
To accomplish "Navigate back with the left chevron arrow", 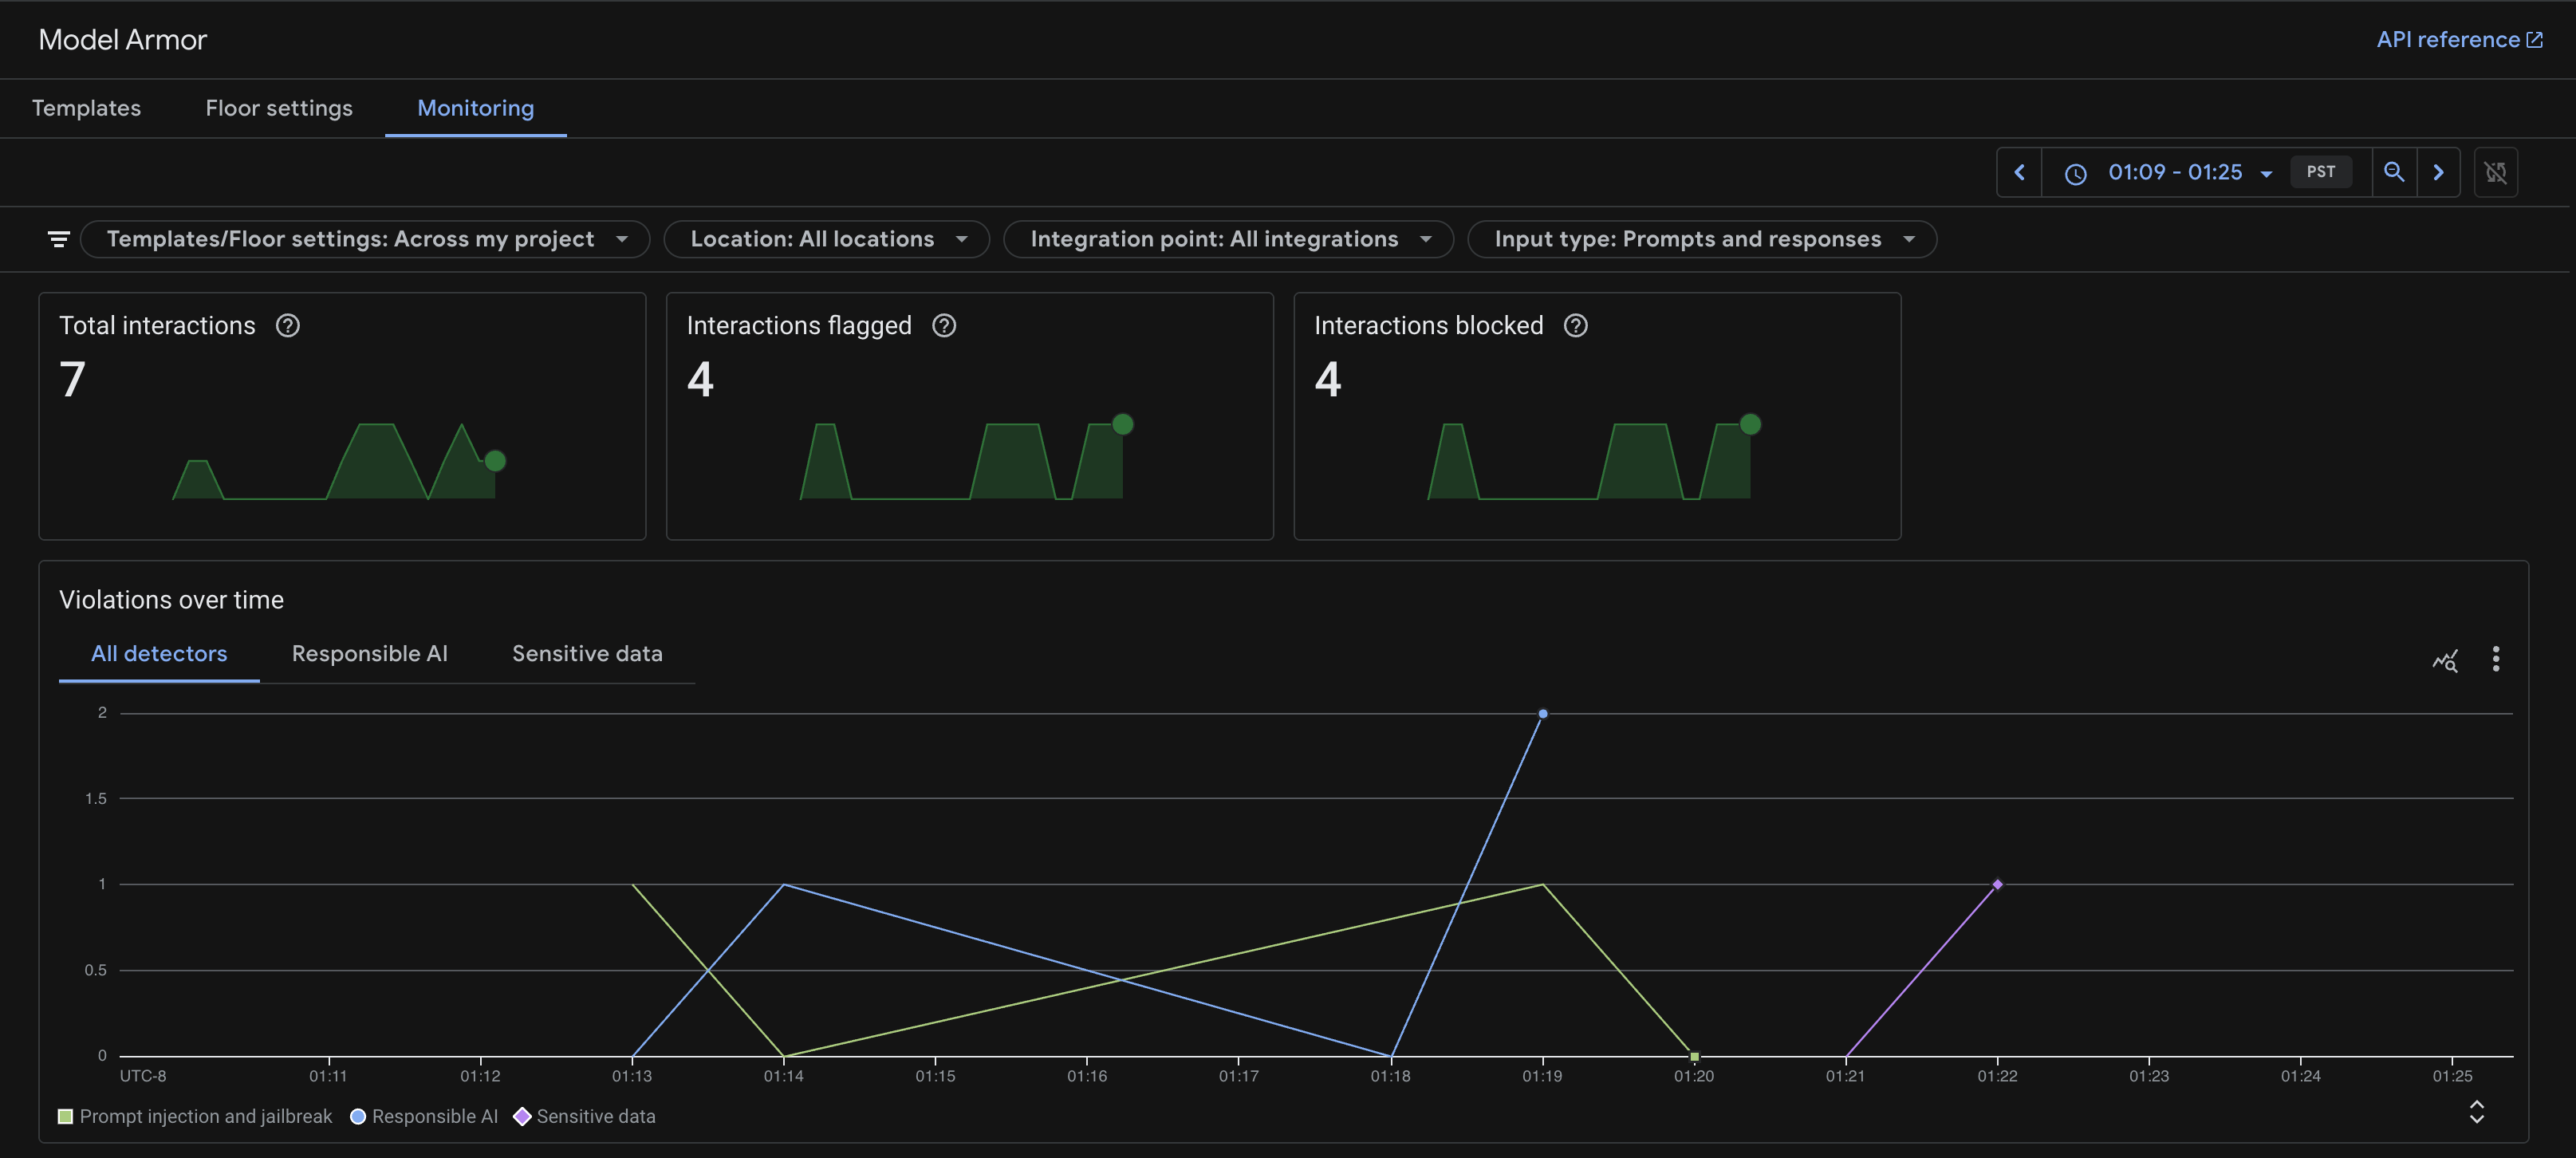I will (2019, 172).
